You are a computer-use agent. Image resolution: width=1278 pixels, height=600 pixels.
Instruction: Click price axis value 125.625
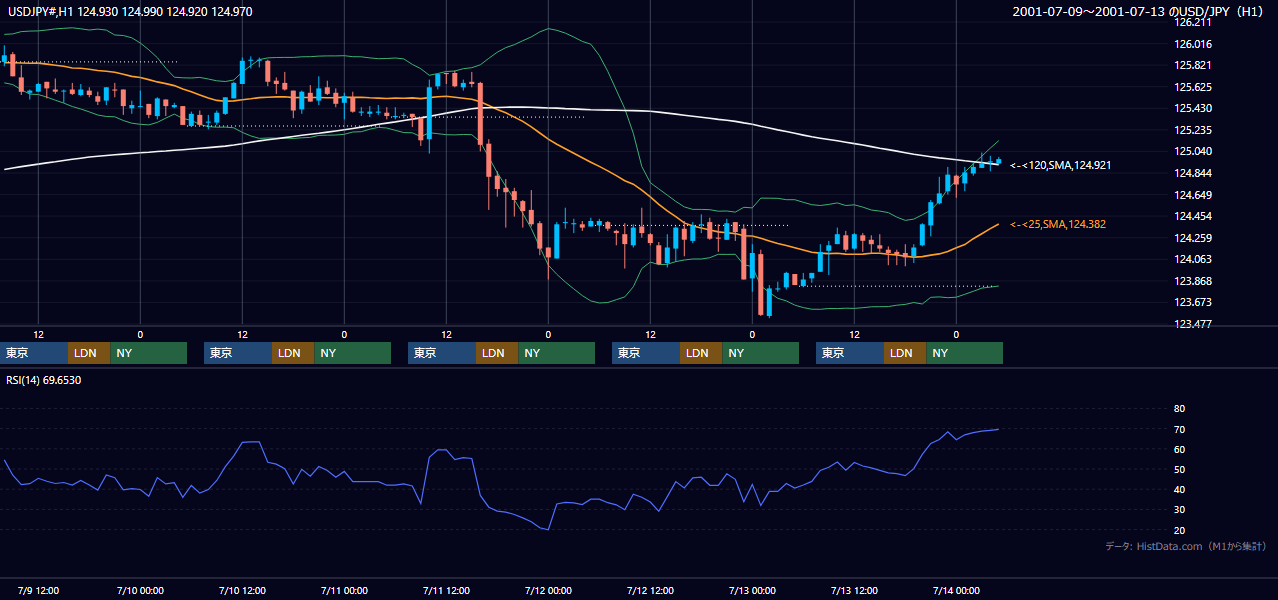tap(1194, 87)
